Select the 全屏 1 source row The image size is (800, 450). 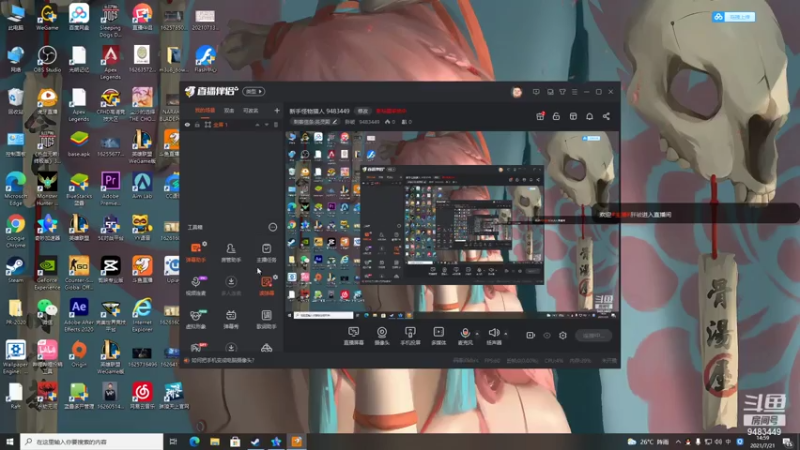click(232, 124)
